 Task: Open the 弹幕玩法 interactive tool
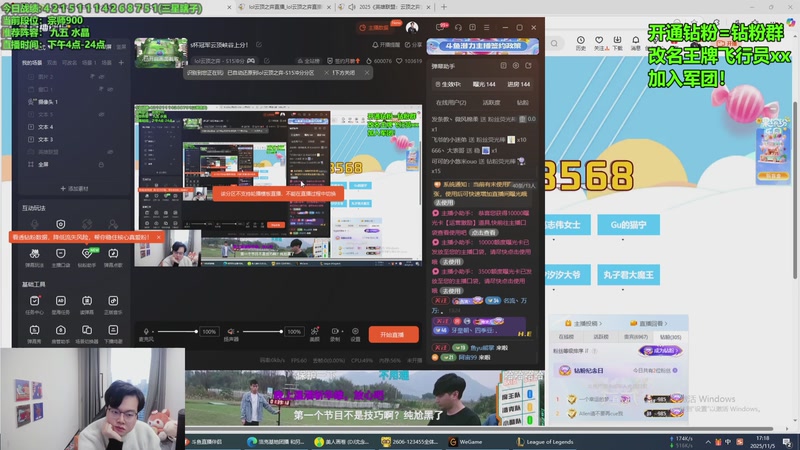(x=34, y=258)
